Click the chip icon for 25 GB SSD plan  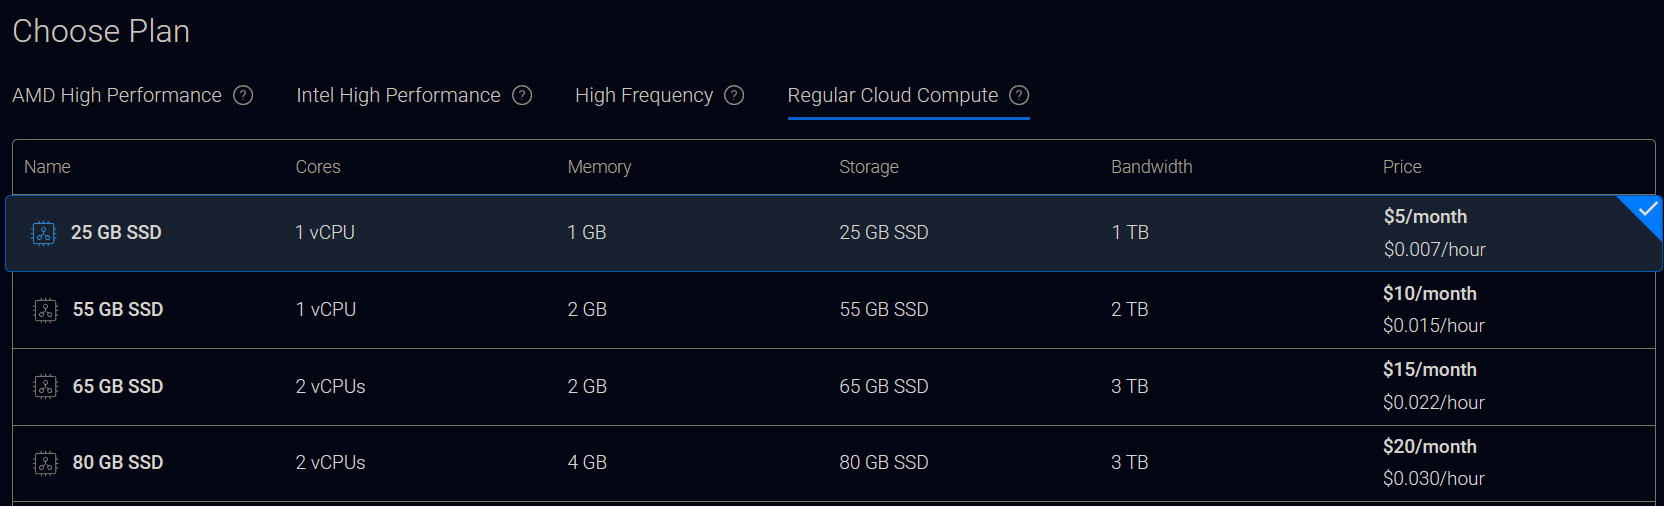(44, 233)
